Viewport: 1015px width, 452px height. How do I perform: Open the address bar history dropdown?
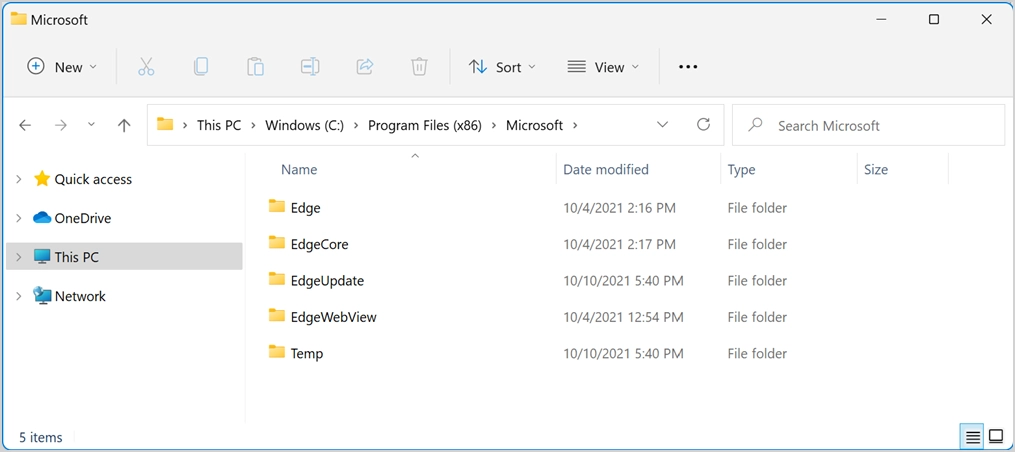(663, 125)
